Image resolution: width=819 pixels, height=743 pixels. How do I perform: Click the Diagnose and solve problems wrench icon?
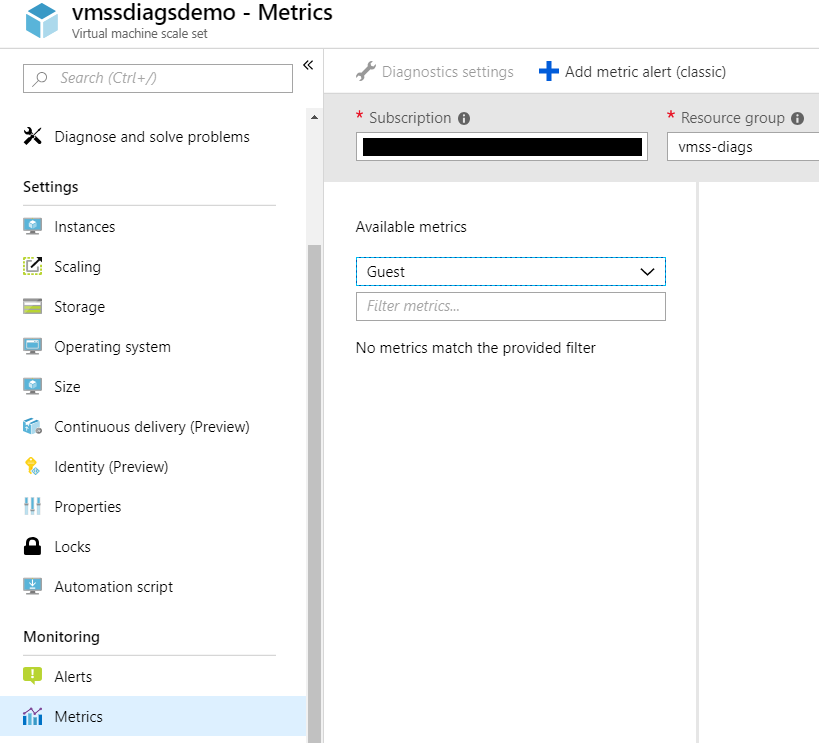(x=32, y=136)
